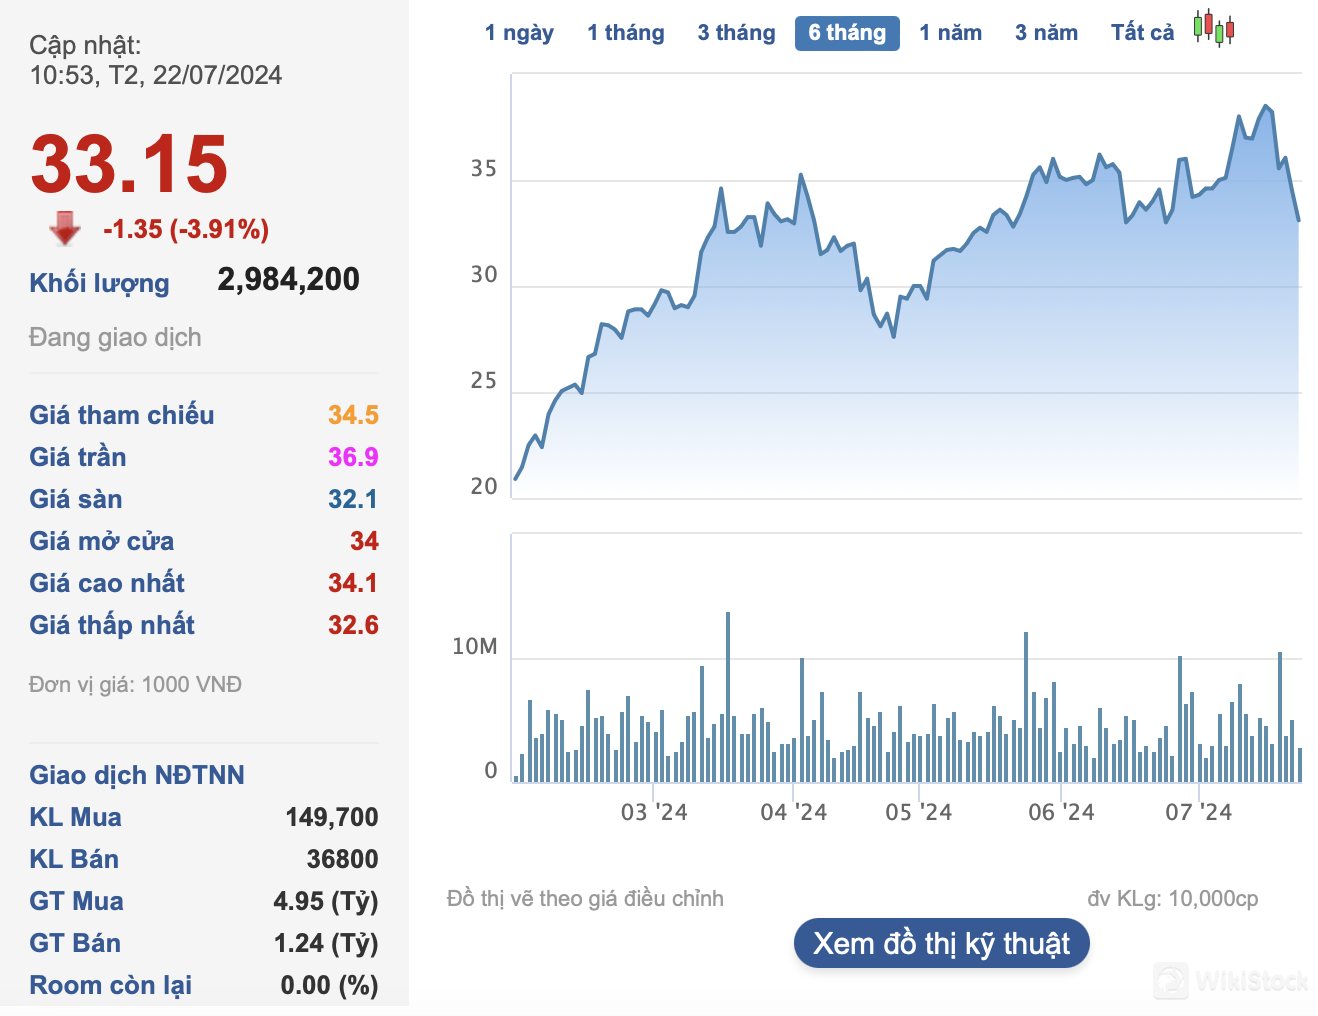Switch to the 1 tháng tab
1318x1016 pixels.
[x=625, y=33]
